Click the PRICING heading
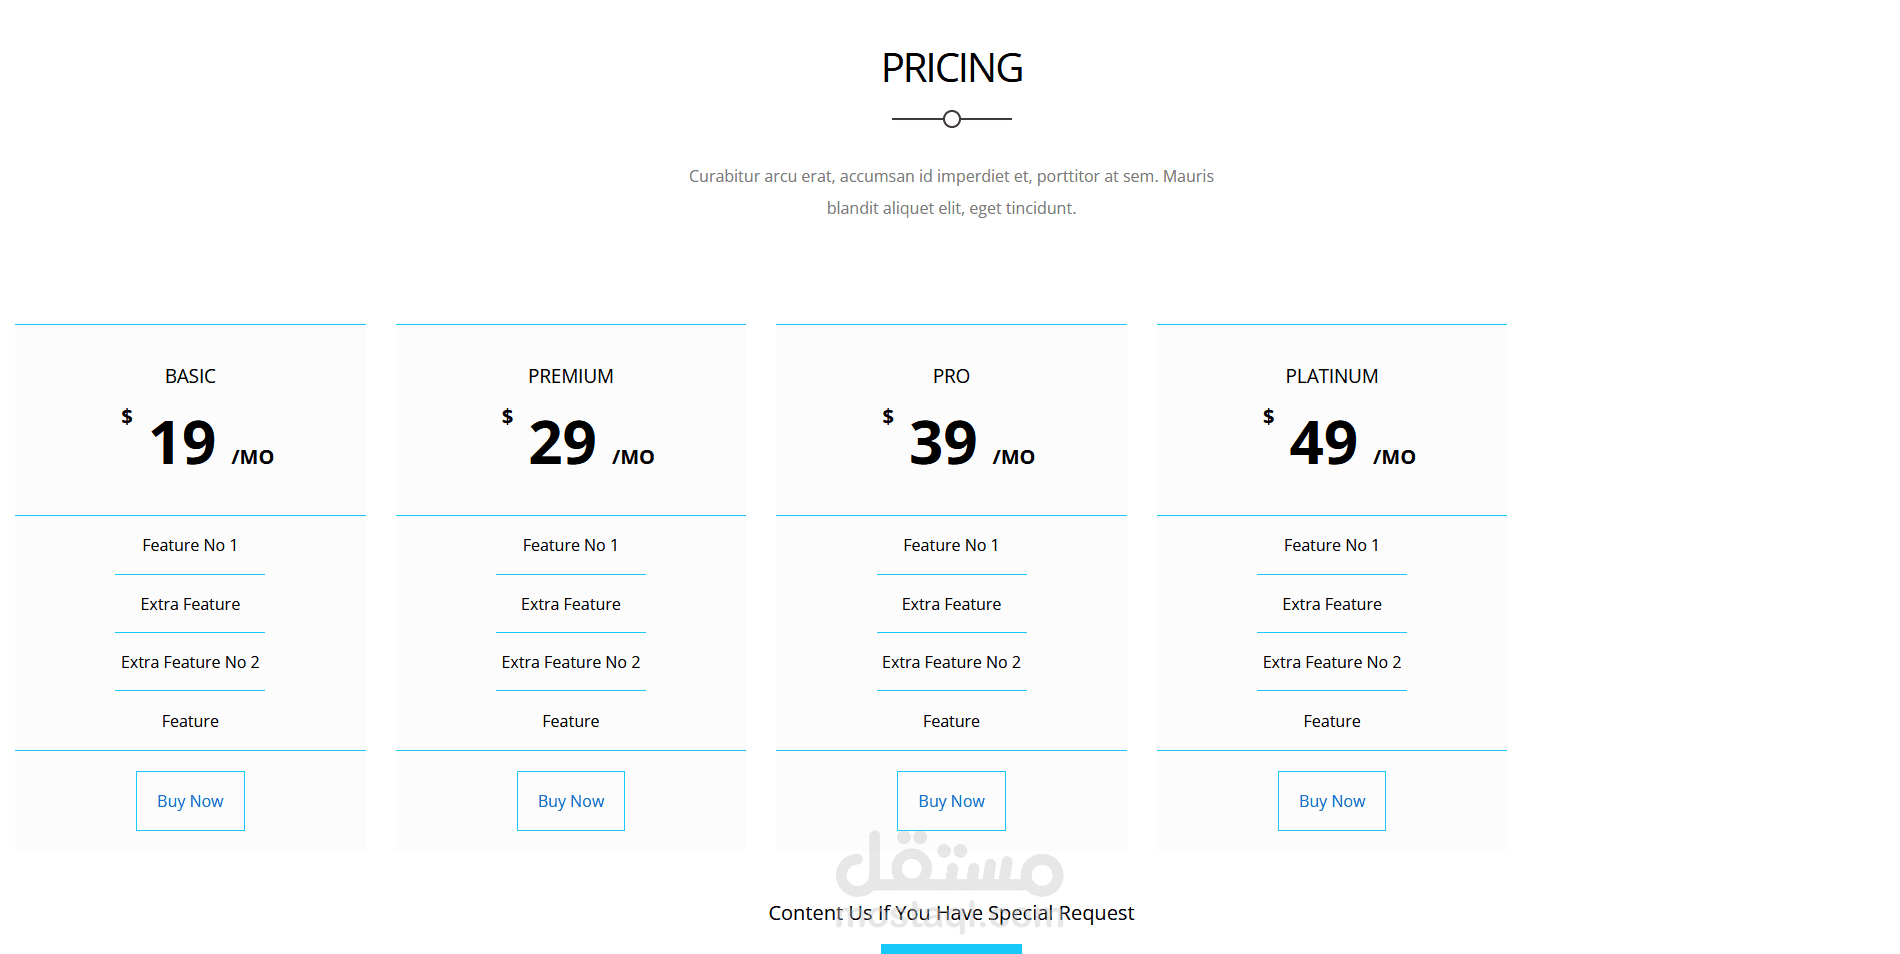Viewport: 1900px width, 954px height. click(952, 68)
